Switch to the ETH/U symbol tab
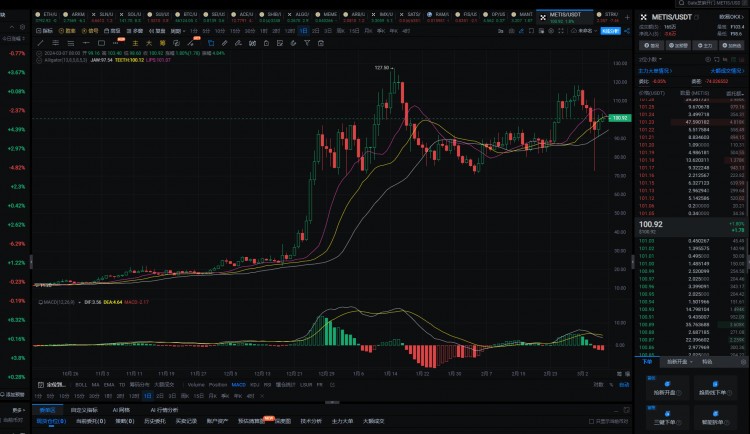This screenshot has height=434, width=750. (x=46, y=17)
